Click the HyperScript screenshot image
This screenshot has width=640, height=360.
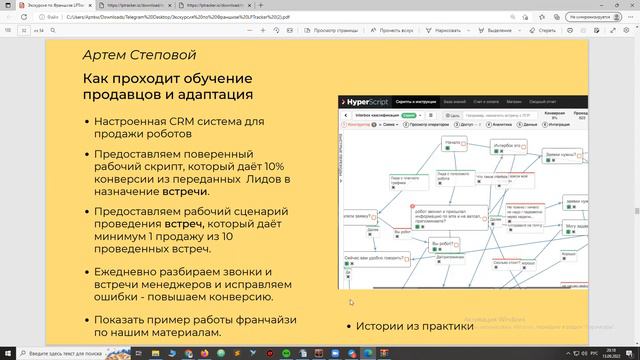click(x=463, y=192)
